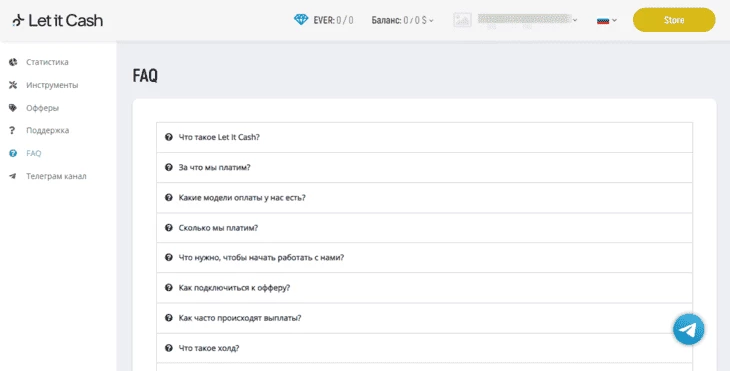The height and width of the screenshot is (371, 730).
Task: Click the FAQ page heading
Action: [145, 75]
